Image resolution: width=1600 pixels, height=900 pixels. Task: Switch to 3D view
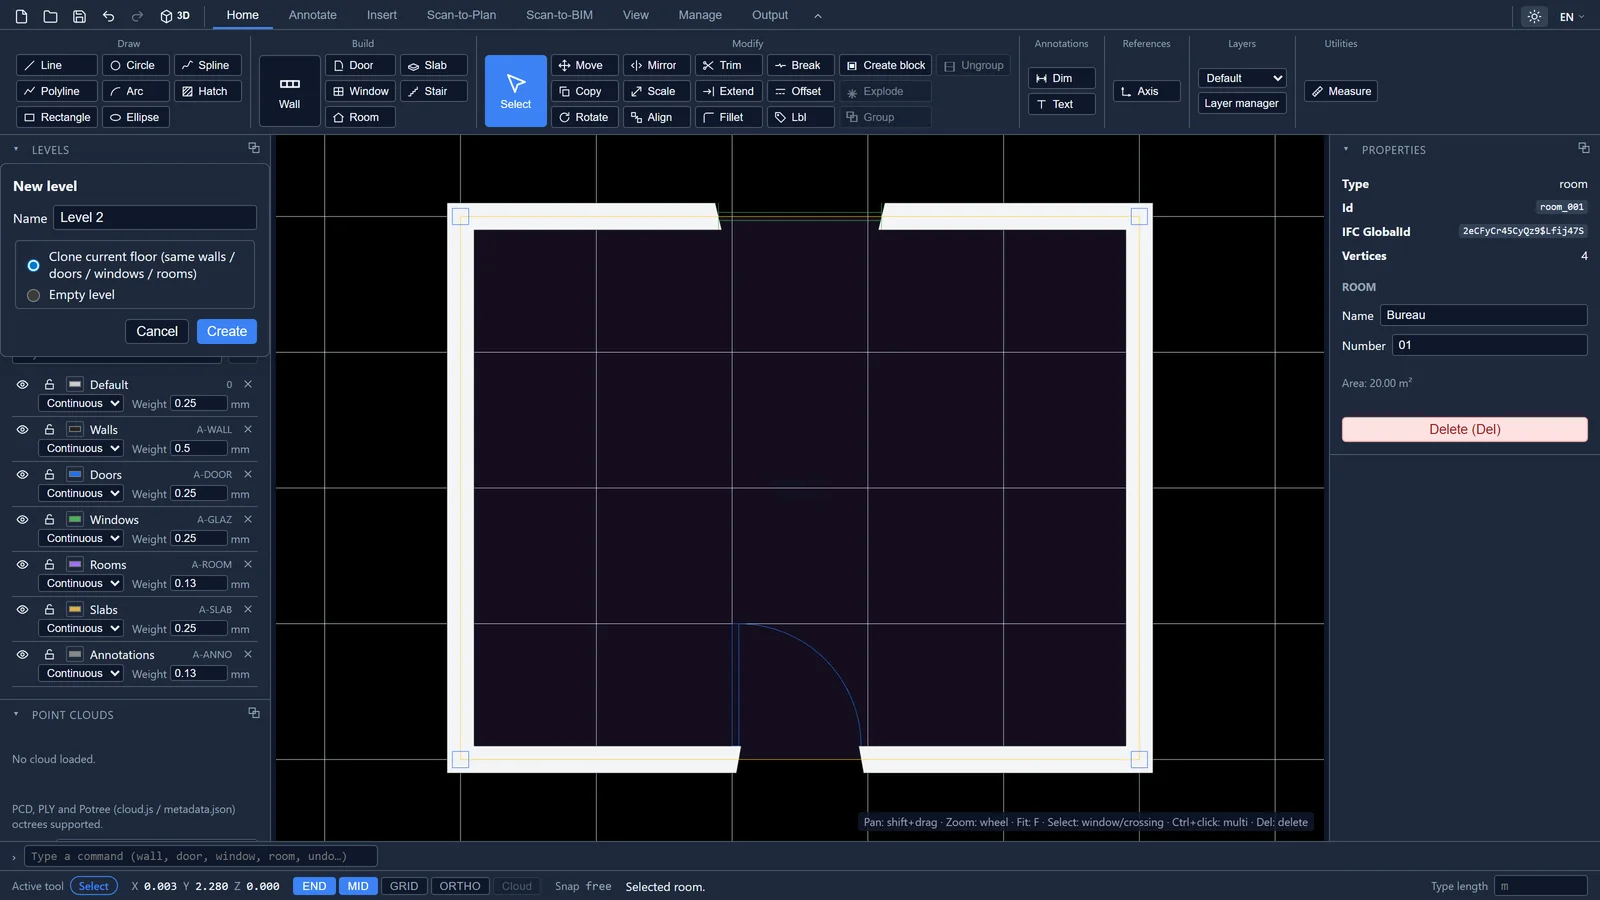pos(175,16)
